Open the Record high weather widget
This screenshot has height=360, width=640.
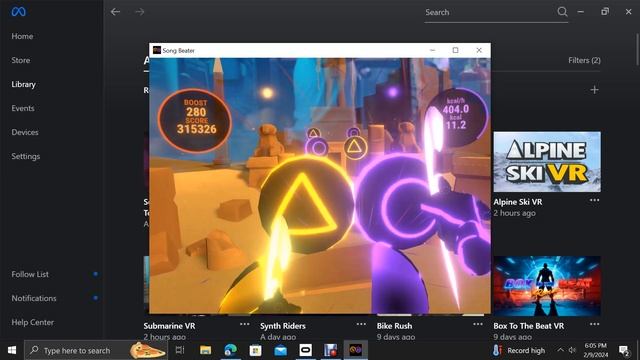point(519,350)
